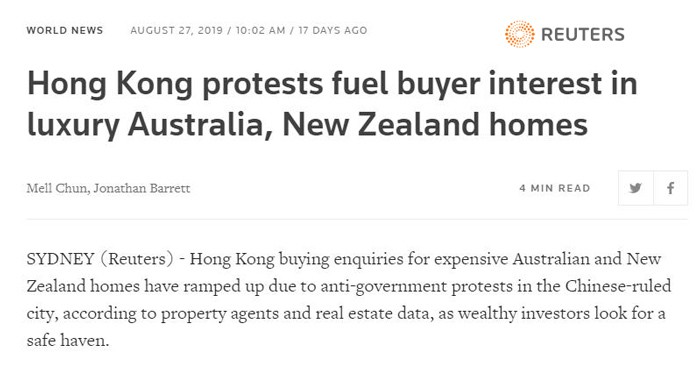Click the REUTERS wordmark text
This screenshot has height=370, width=700.
tap(583, 34)
